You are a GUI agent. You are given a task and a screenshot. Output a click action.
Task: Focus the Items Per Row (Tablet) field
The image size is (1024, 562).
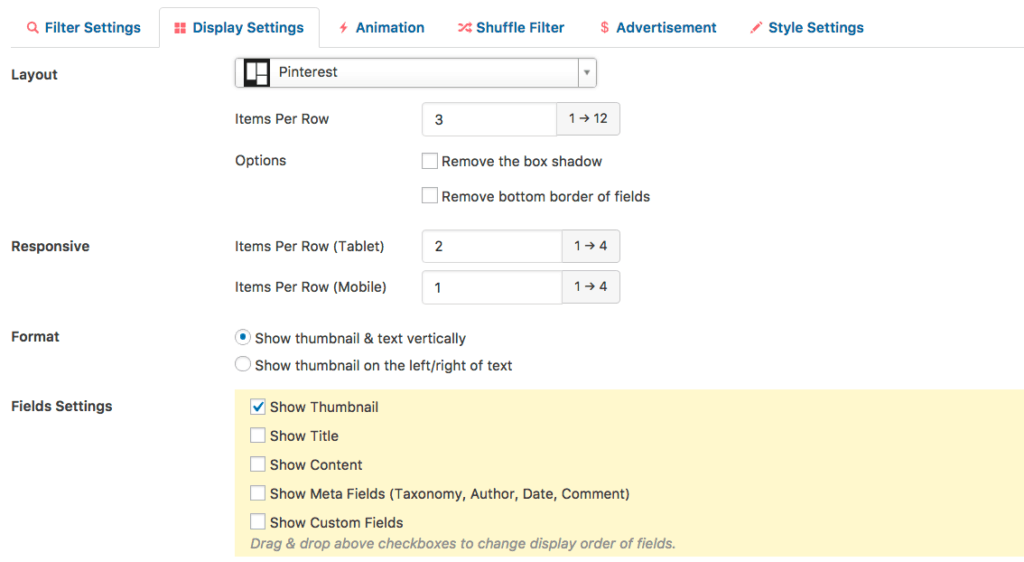(492, 246)
